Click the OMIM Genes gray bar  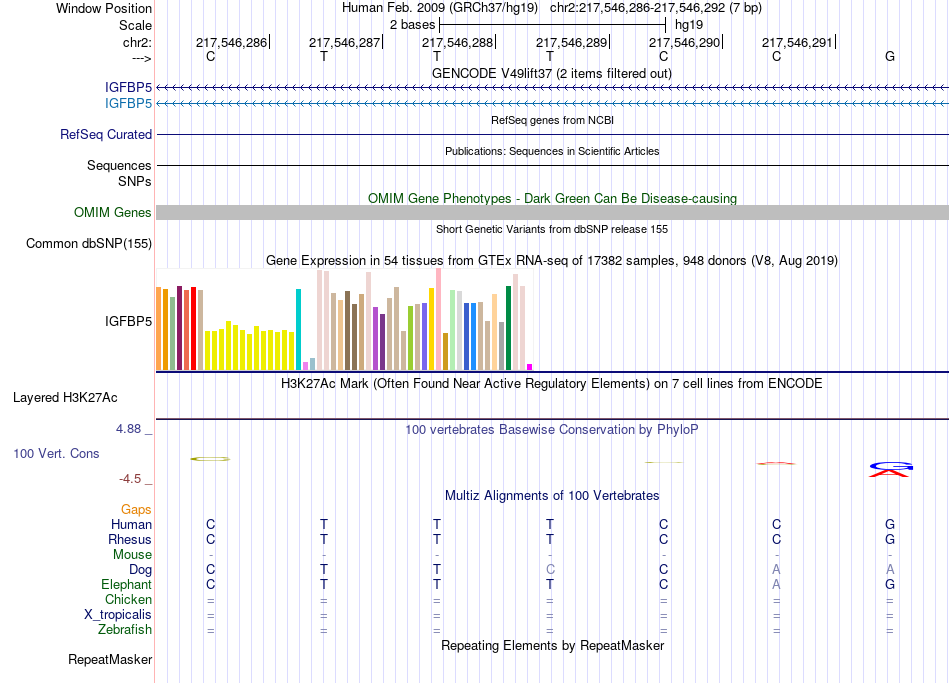pos(552,212)
